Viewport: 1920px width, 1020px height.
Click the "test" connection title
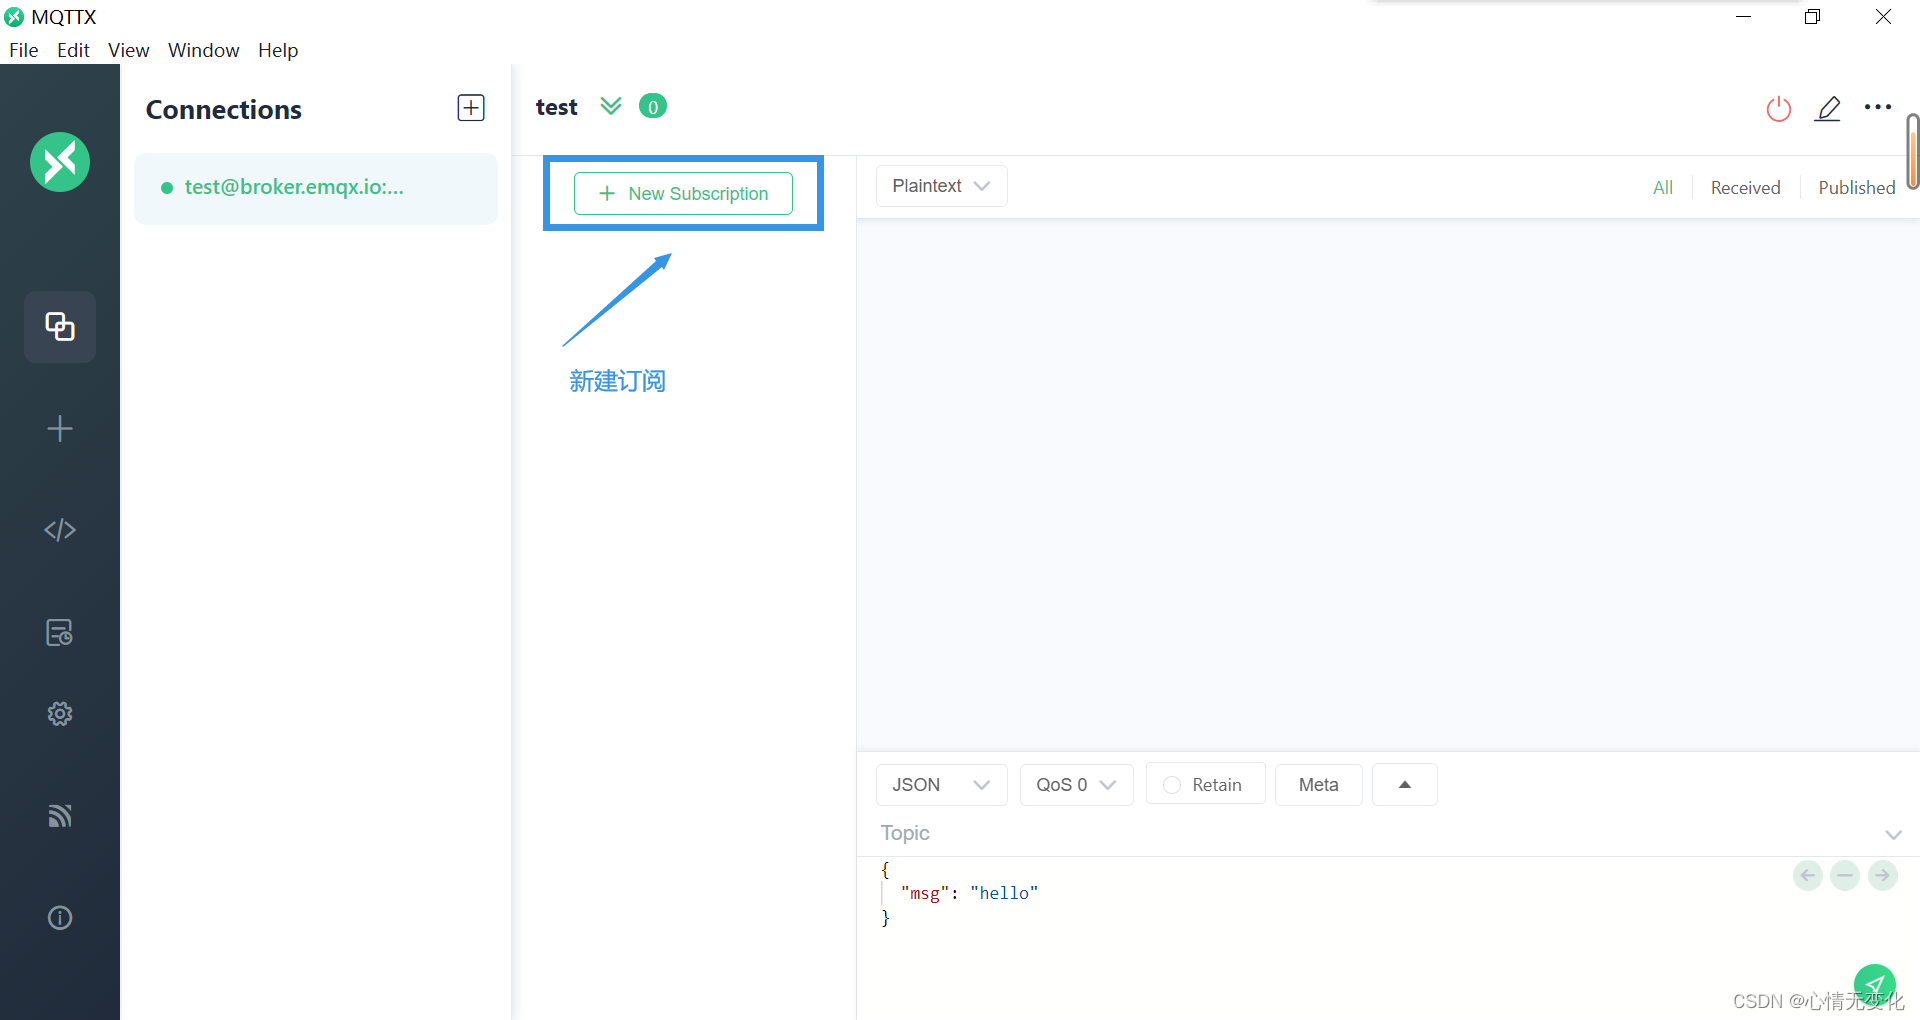pos(557,107)
